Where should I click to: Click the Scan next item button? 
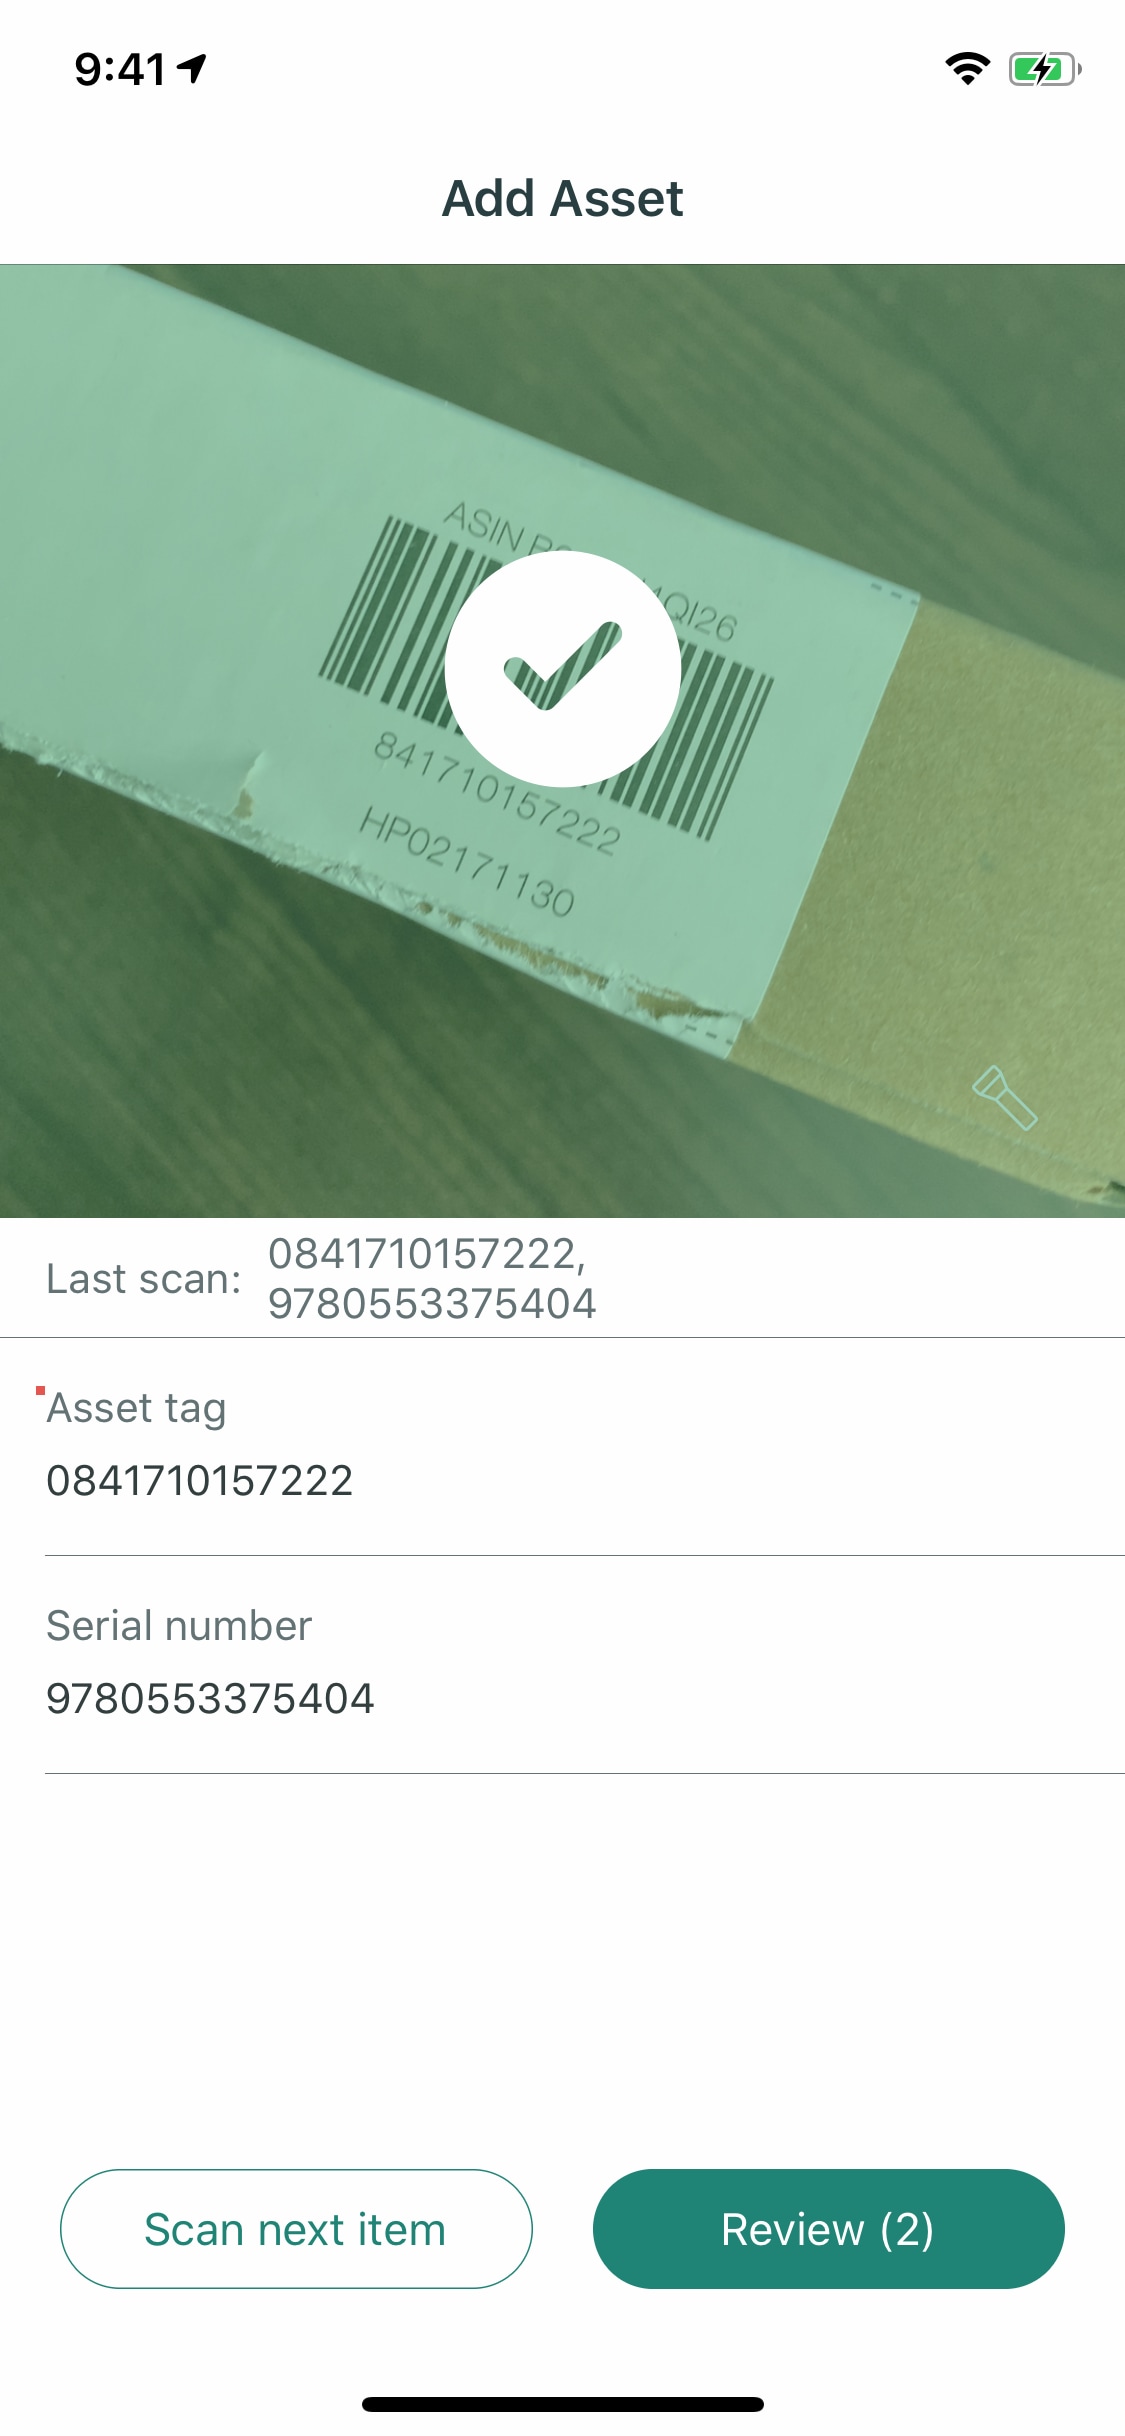click(296, 2228)
